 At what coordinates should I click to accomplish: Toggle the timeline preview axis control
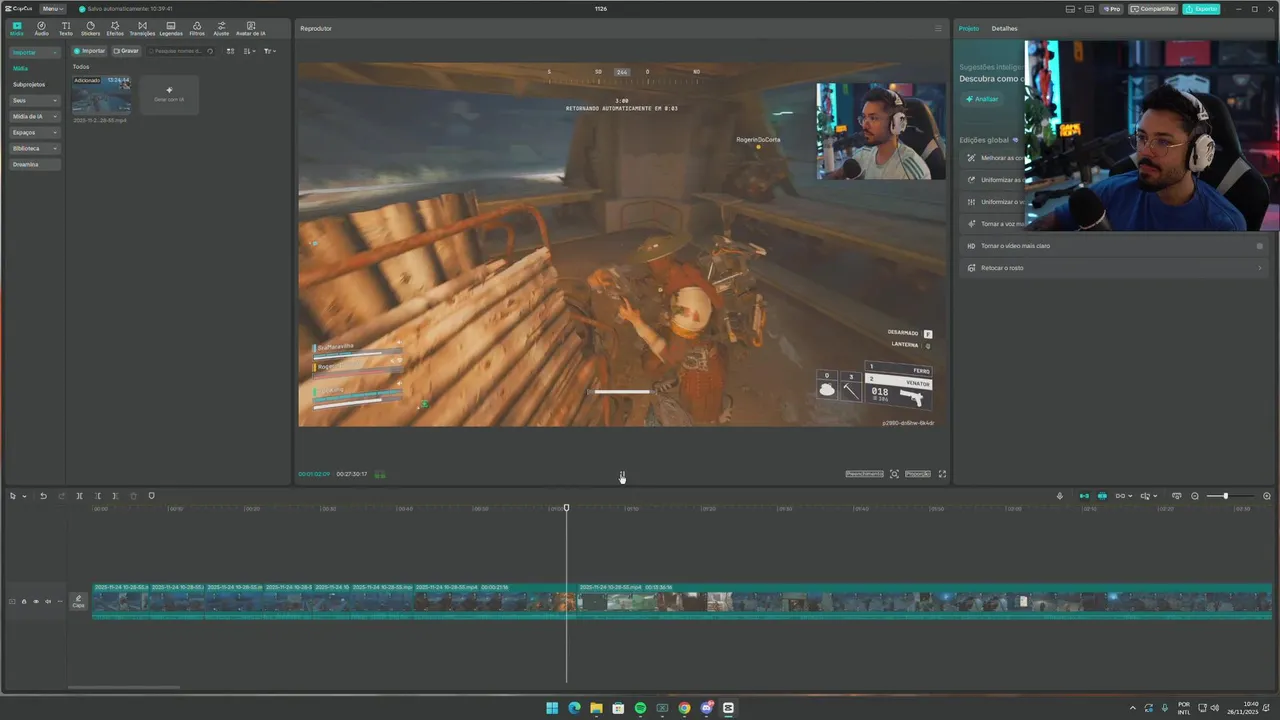point(1147,496)
